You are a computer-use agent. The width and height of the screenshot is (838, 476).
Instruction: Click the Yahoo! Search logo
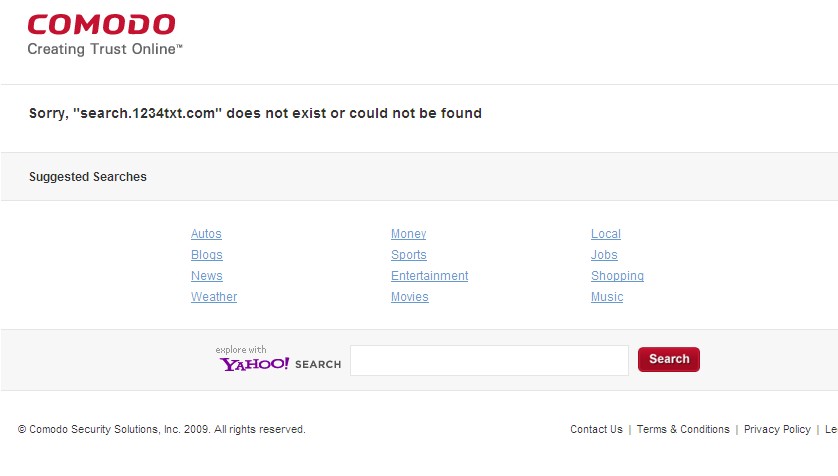click(x=278, y=359)
